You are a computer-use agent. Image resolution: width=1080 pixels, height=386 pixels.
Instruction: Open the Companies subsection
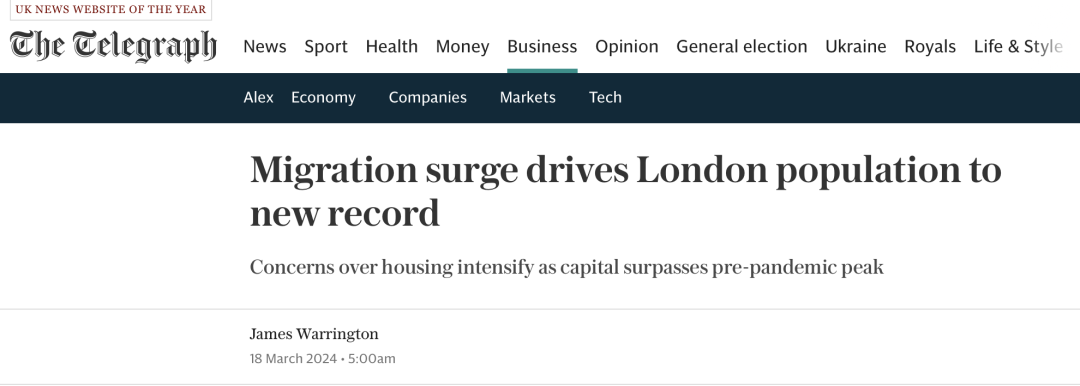[428, 97]
